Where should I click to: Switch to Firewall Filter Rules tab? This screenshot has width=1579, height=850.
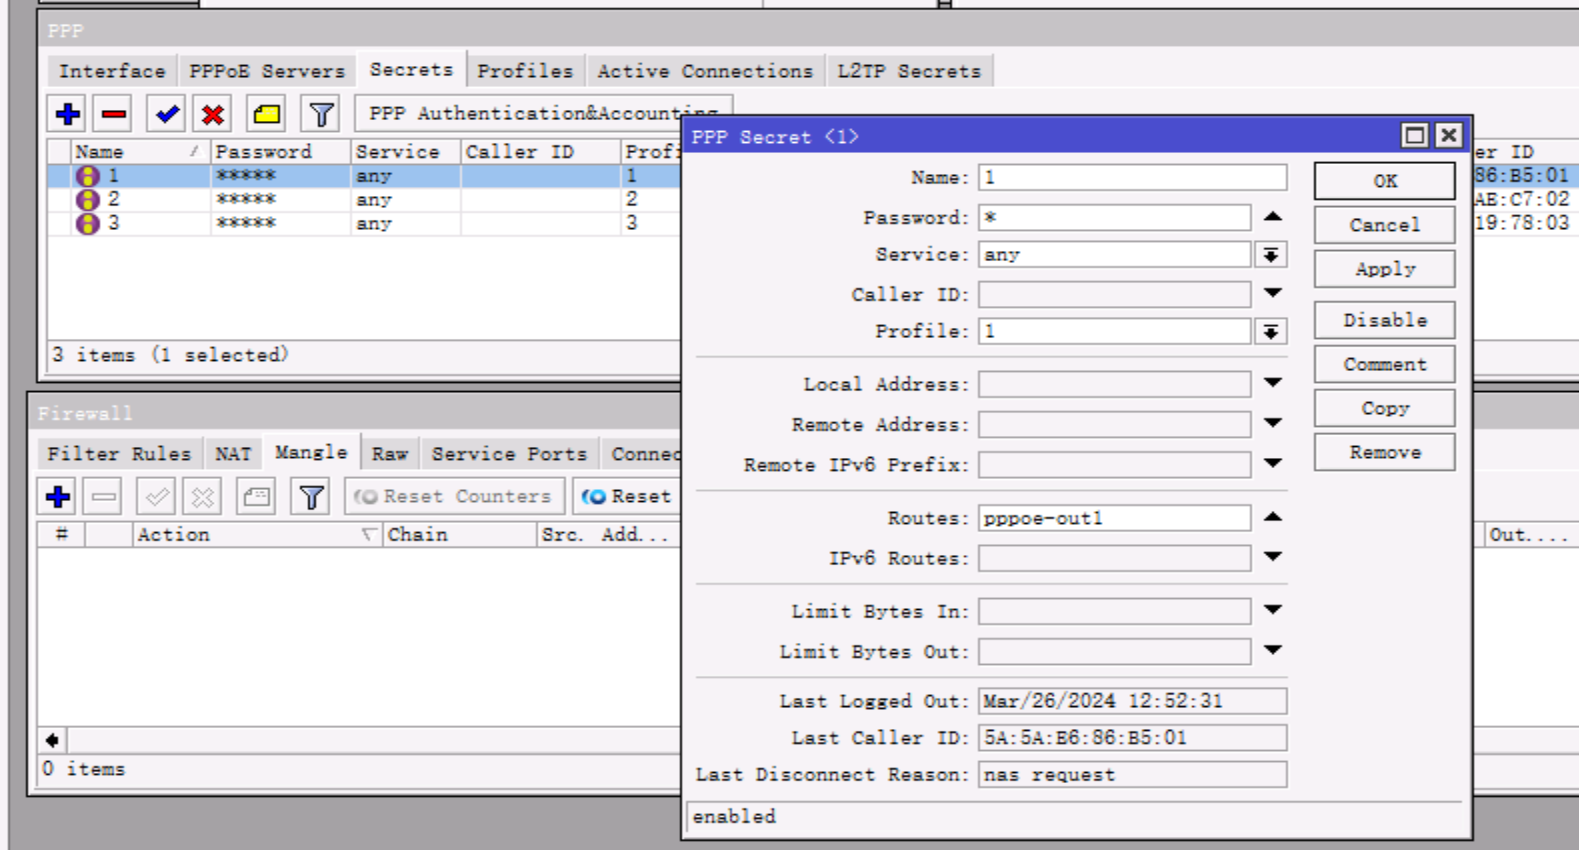click(x=119, y=454)
